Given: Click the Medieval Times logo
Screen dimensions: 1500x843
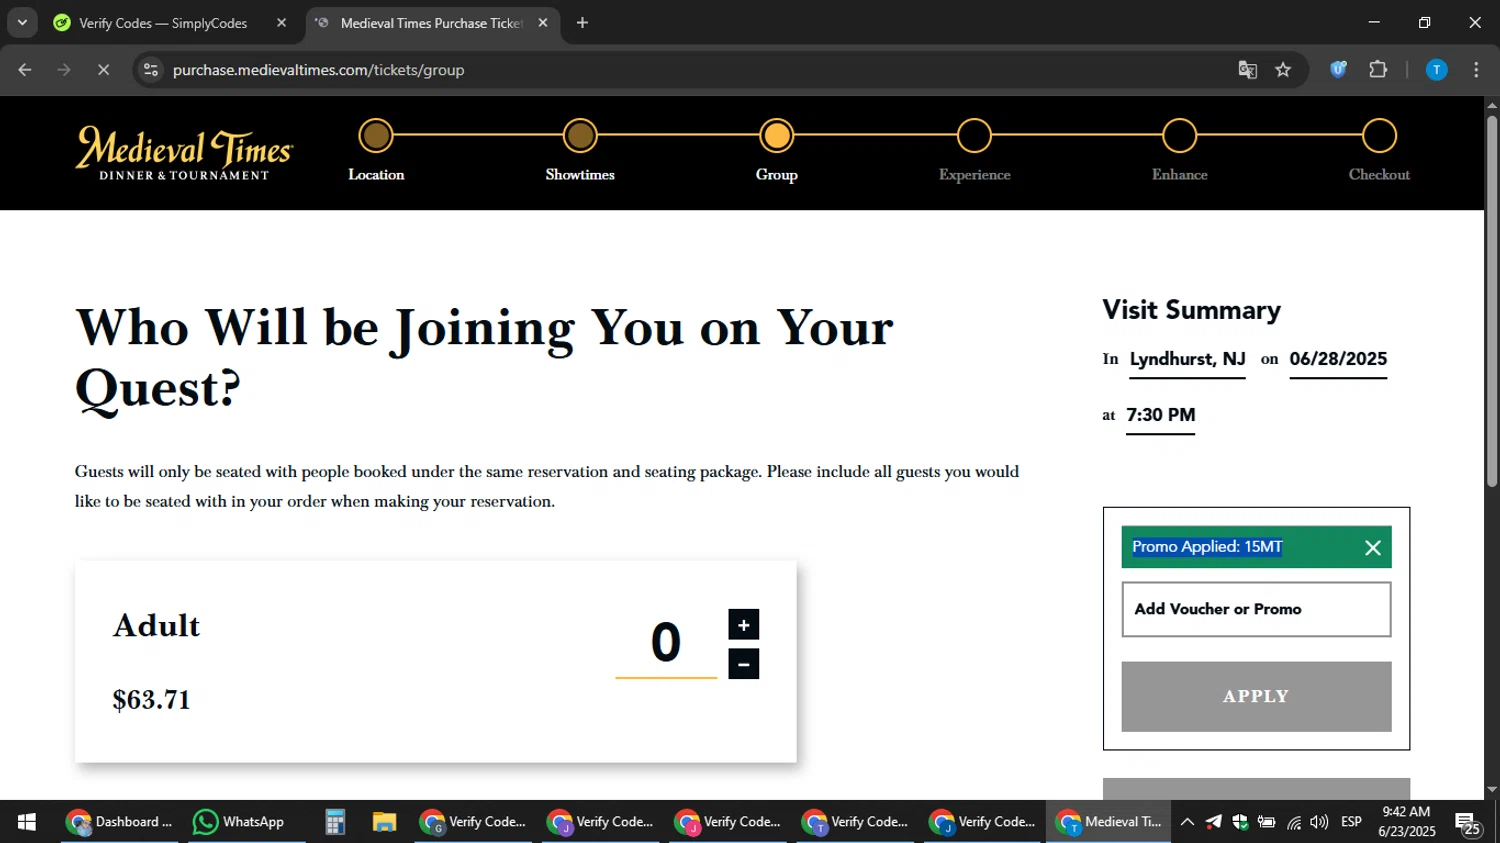Looking at the screenshot, I should pyautogui.click(x=184, y=153).
